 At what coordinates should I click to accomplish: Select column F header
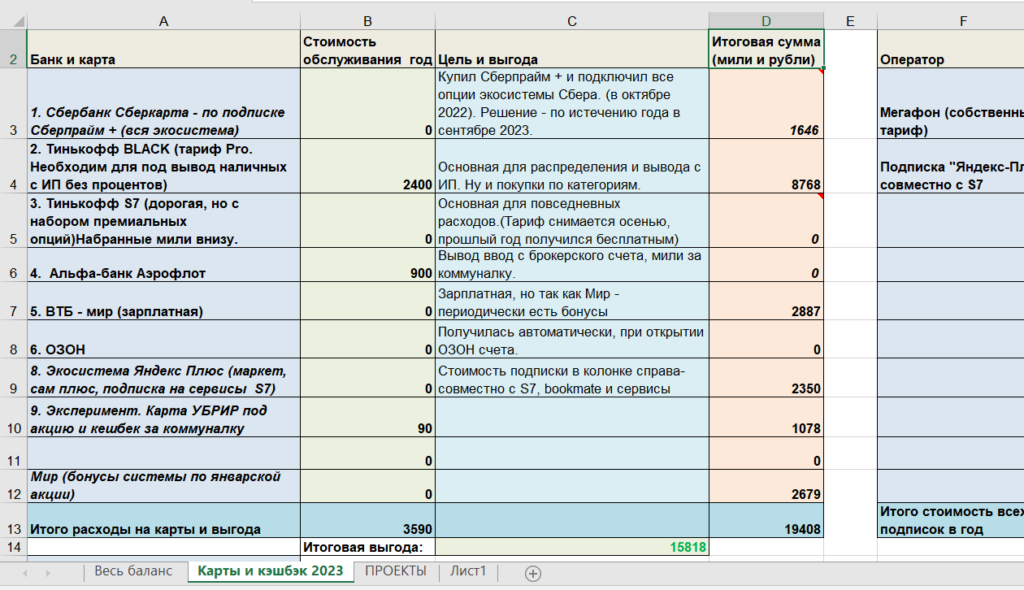[951, 21]
